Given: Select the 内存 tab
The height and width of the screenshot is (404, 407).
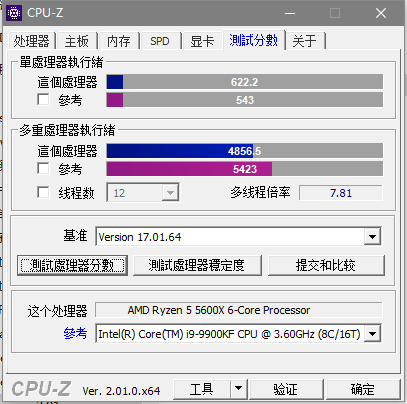Looking at the screenshot, I should pos(118,41).
